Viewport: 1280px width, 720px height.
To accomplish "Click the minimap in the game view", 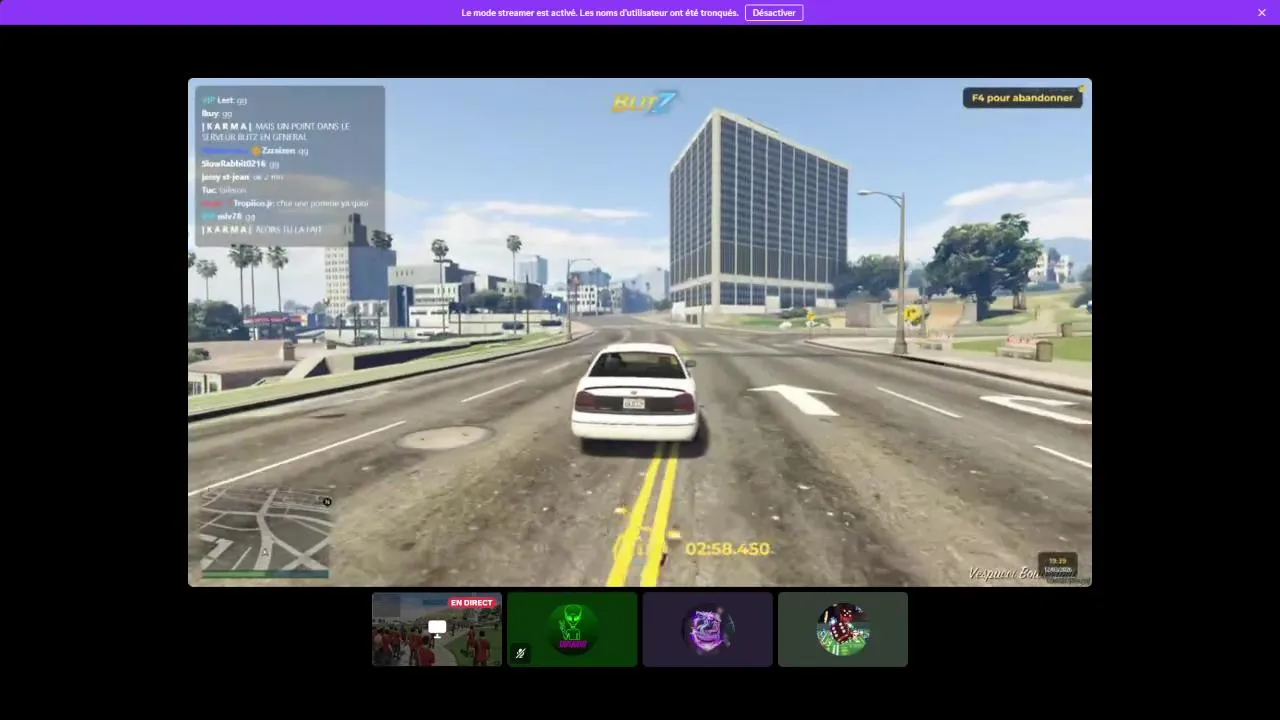I will (x=265, y=532).
